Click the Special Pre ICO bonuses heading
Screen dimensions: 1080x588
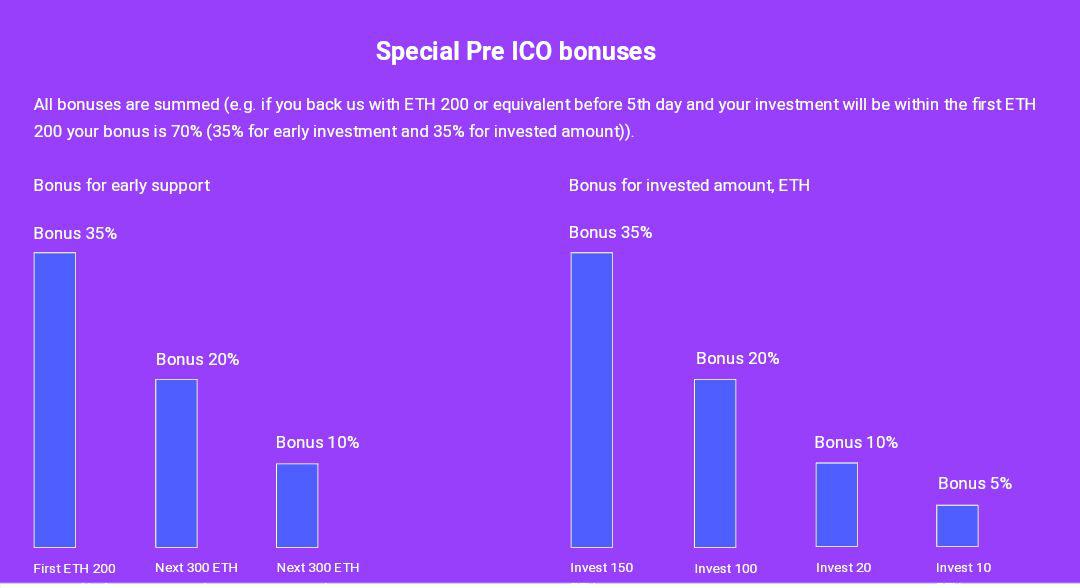(515, 52)
